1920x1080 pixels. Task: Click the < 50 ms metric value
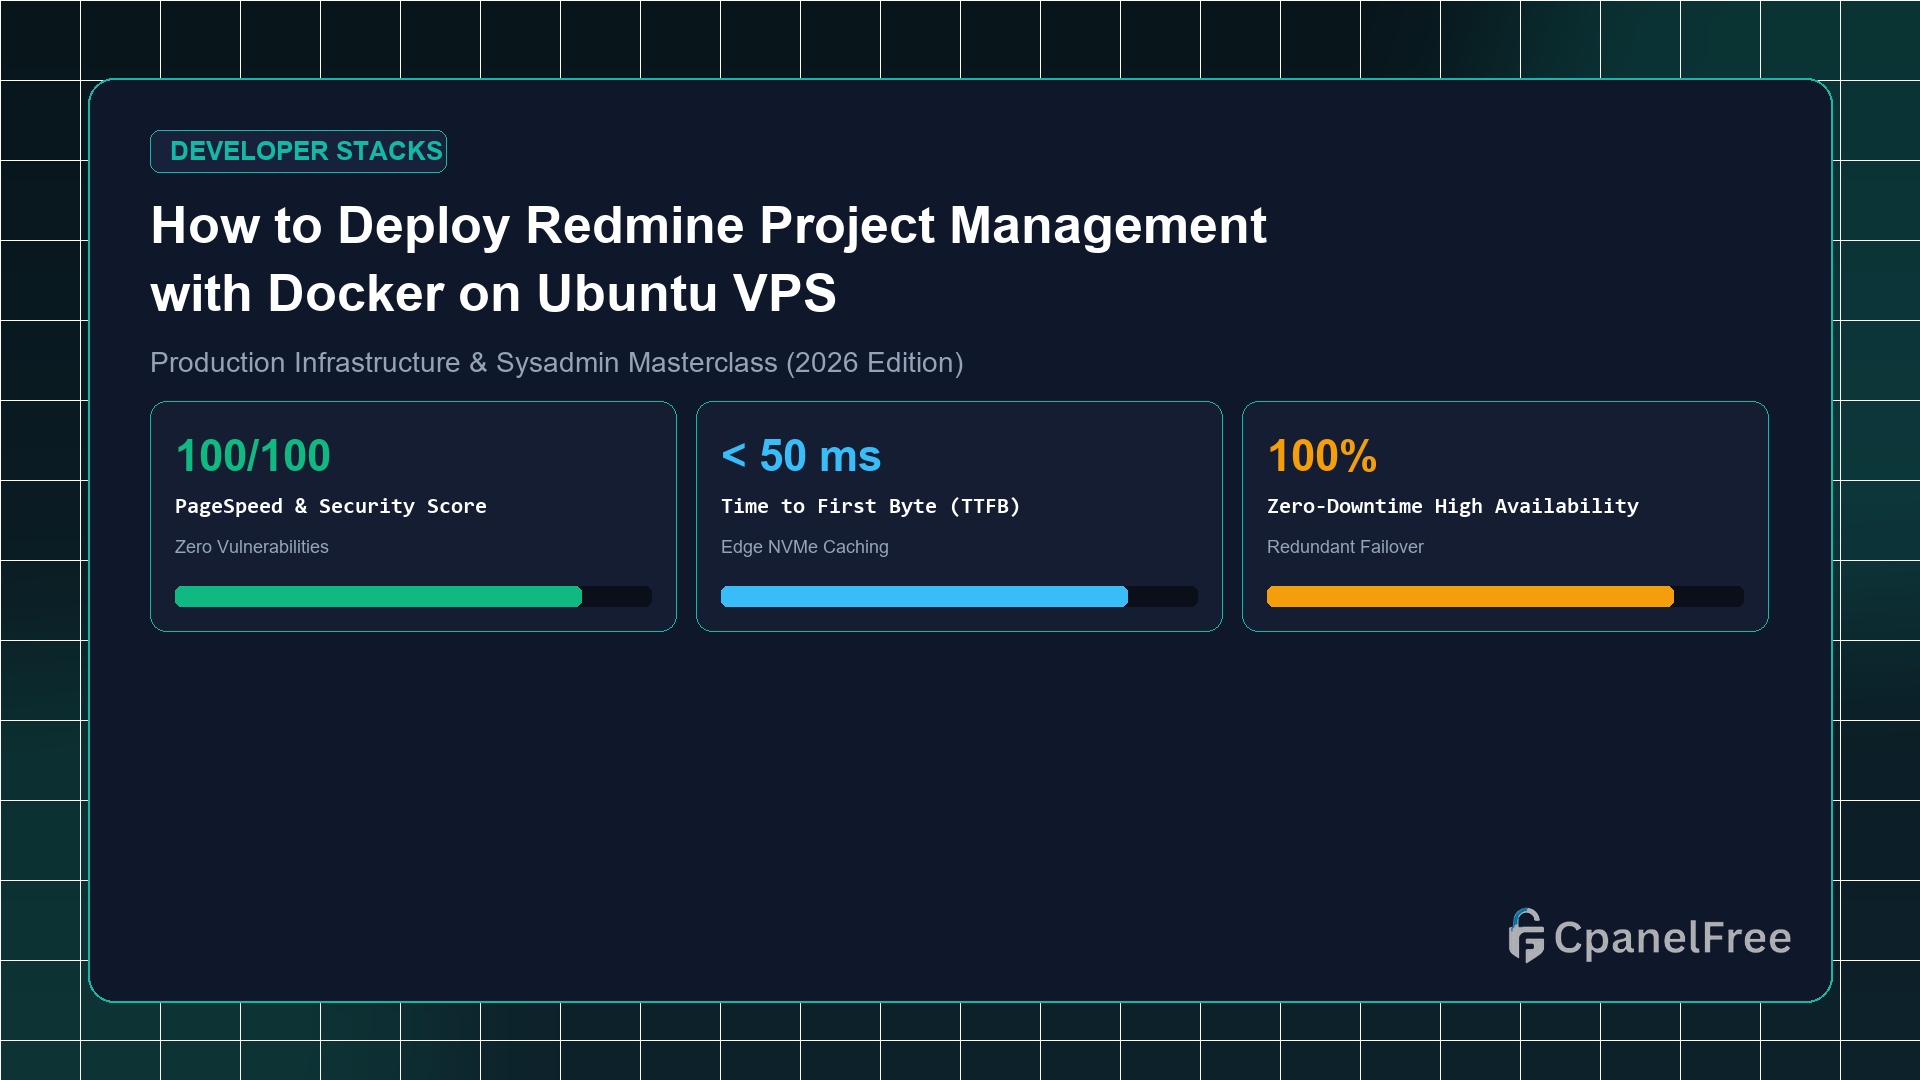pyautogui.click(x=801, y=456)
